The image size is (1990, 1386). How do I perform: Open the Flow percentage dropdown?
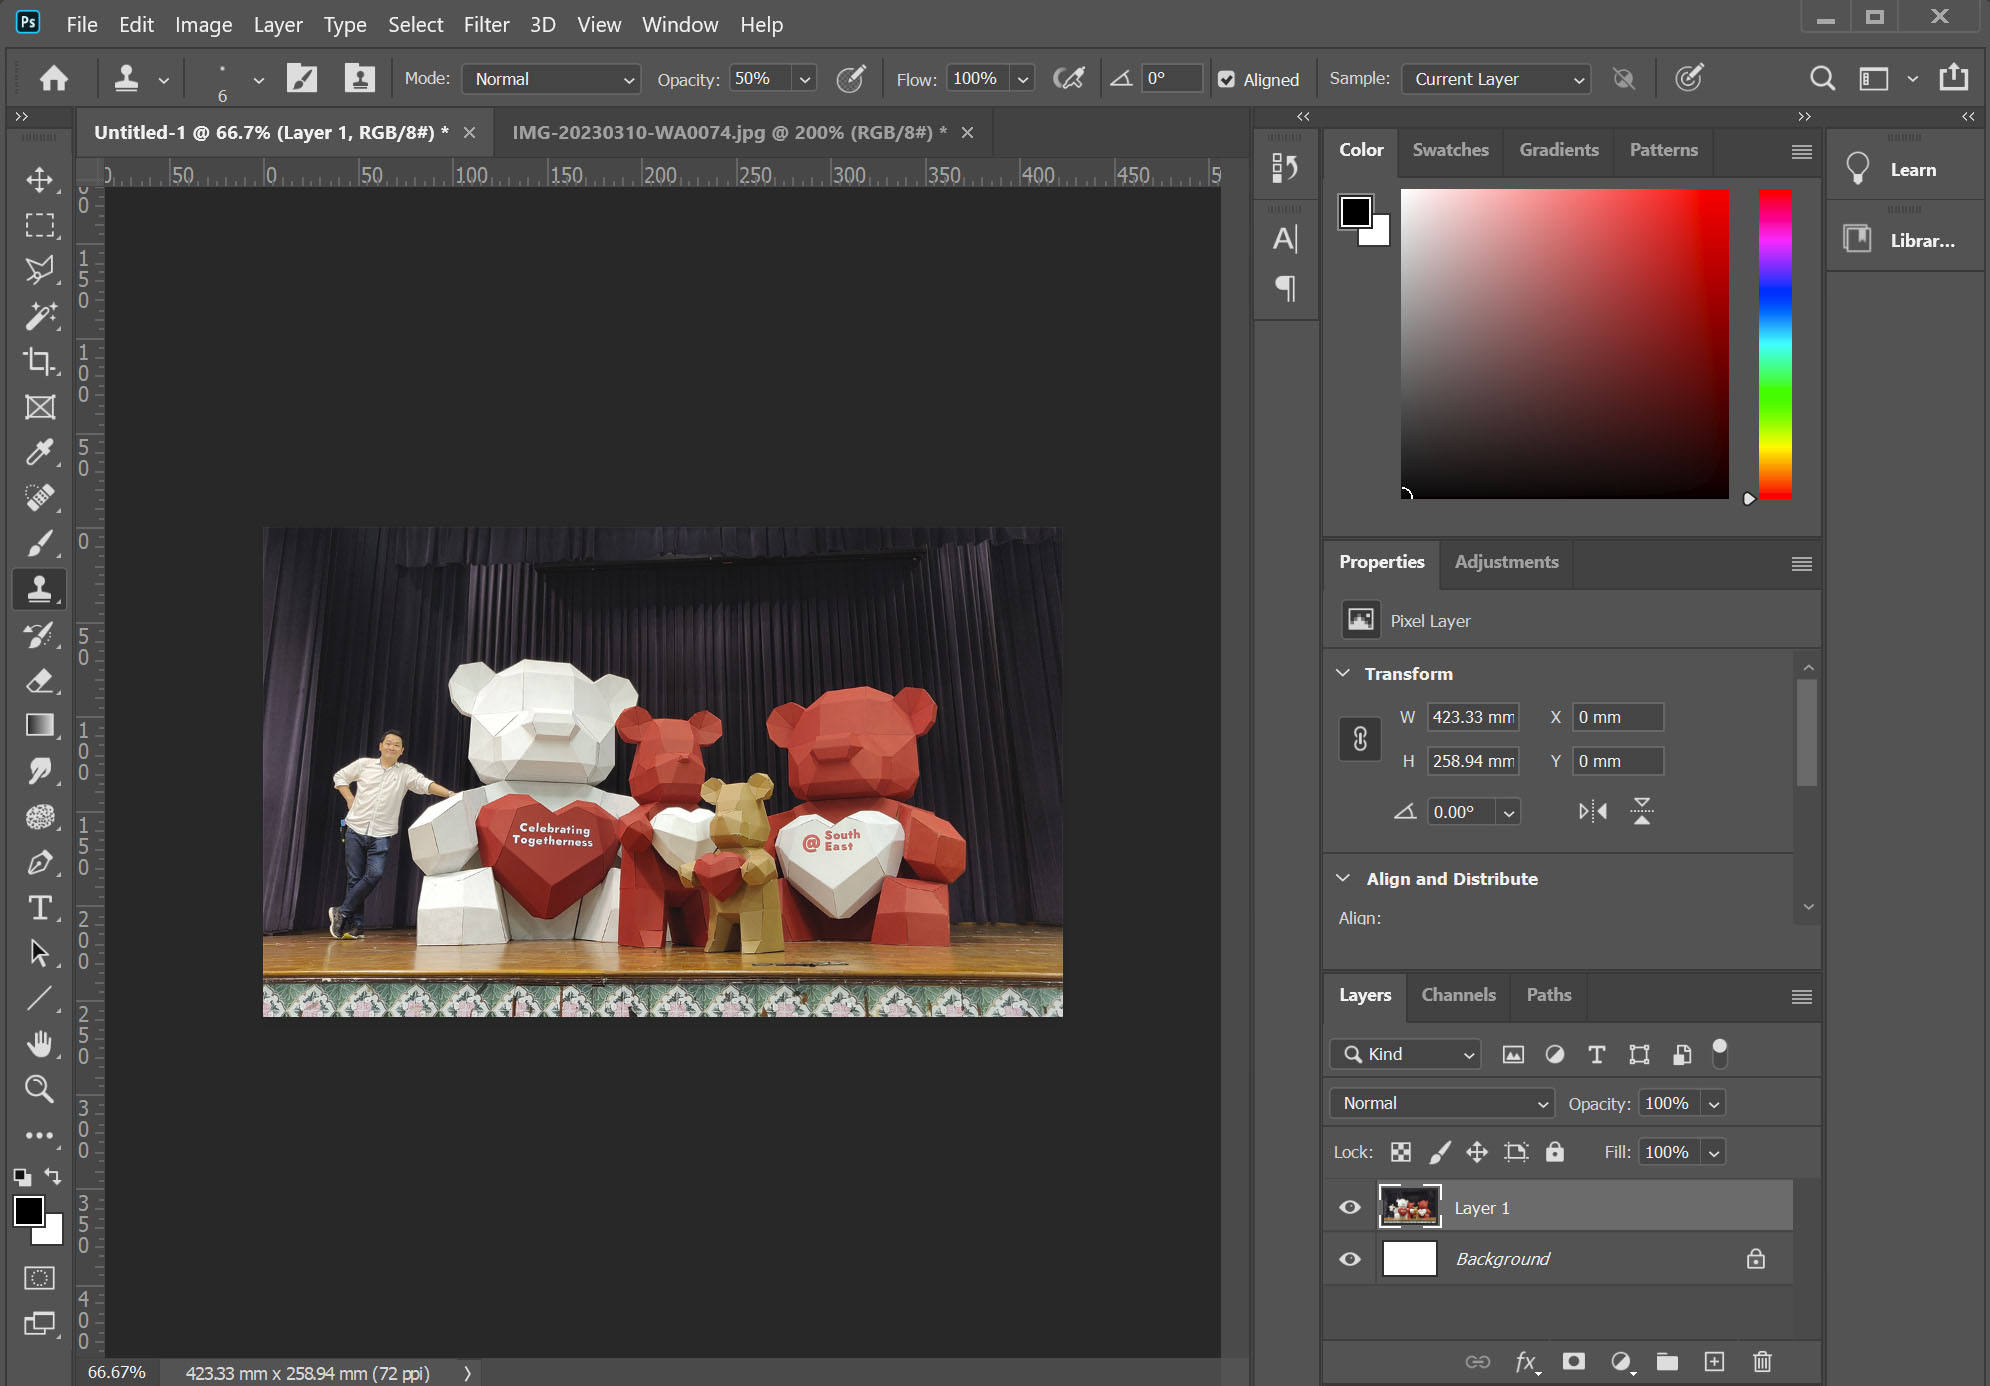(1023, 79)
